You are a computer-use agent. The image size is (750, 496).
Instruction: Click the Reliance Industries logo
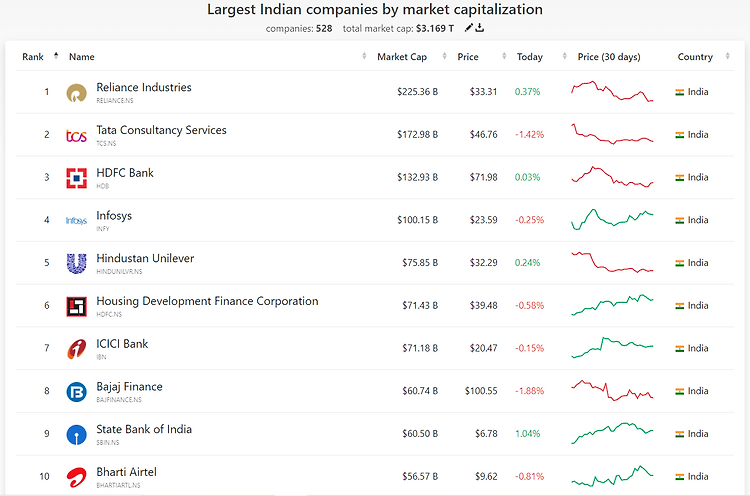click(x=77, y=93)
